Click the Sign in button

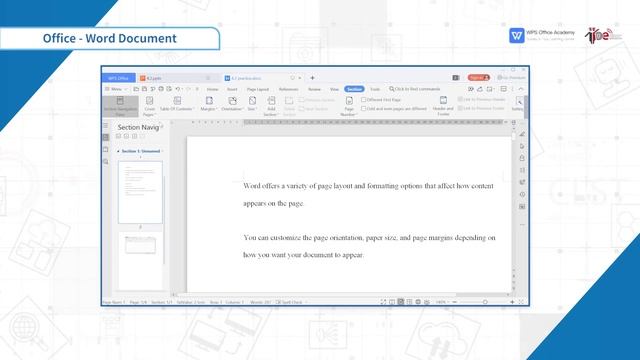478,78
